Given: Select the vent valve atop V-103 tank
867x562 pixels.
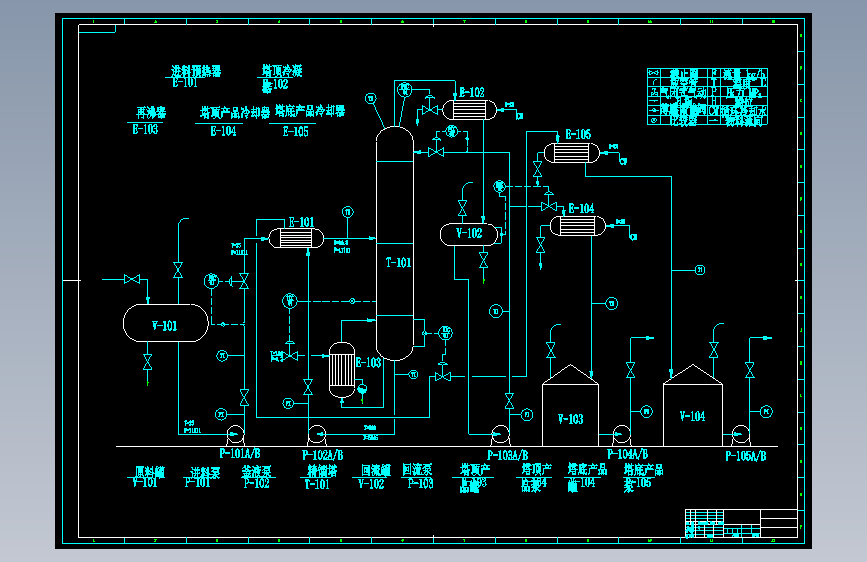Looking at the screenshot, I should pyautogui.click(x=551, y=350).
